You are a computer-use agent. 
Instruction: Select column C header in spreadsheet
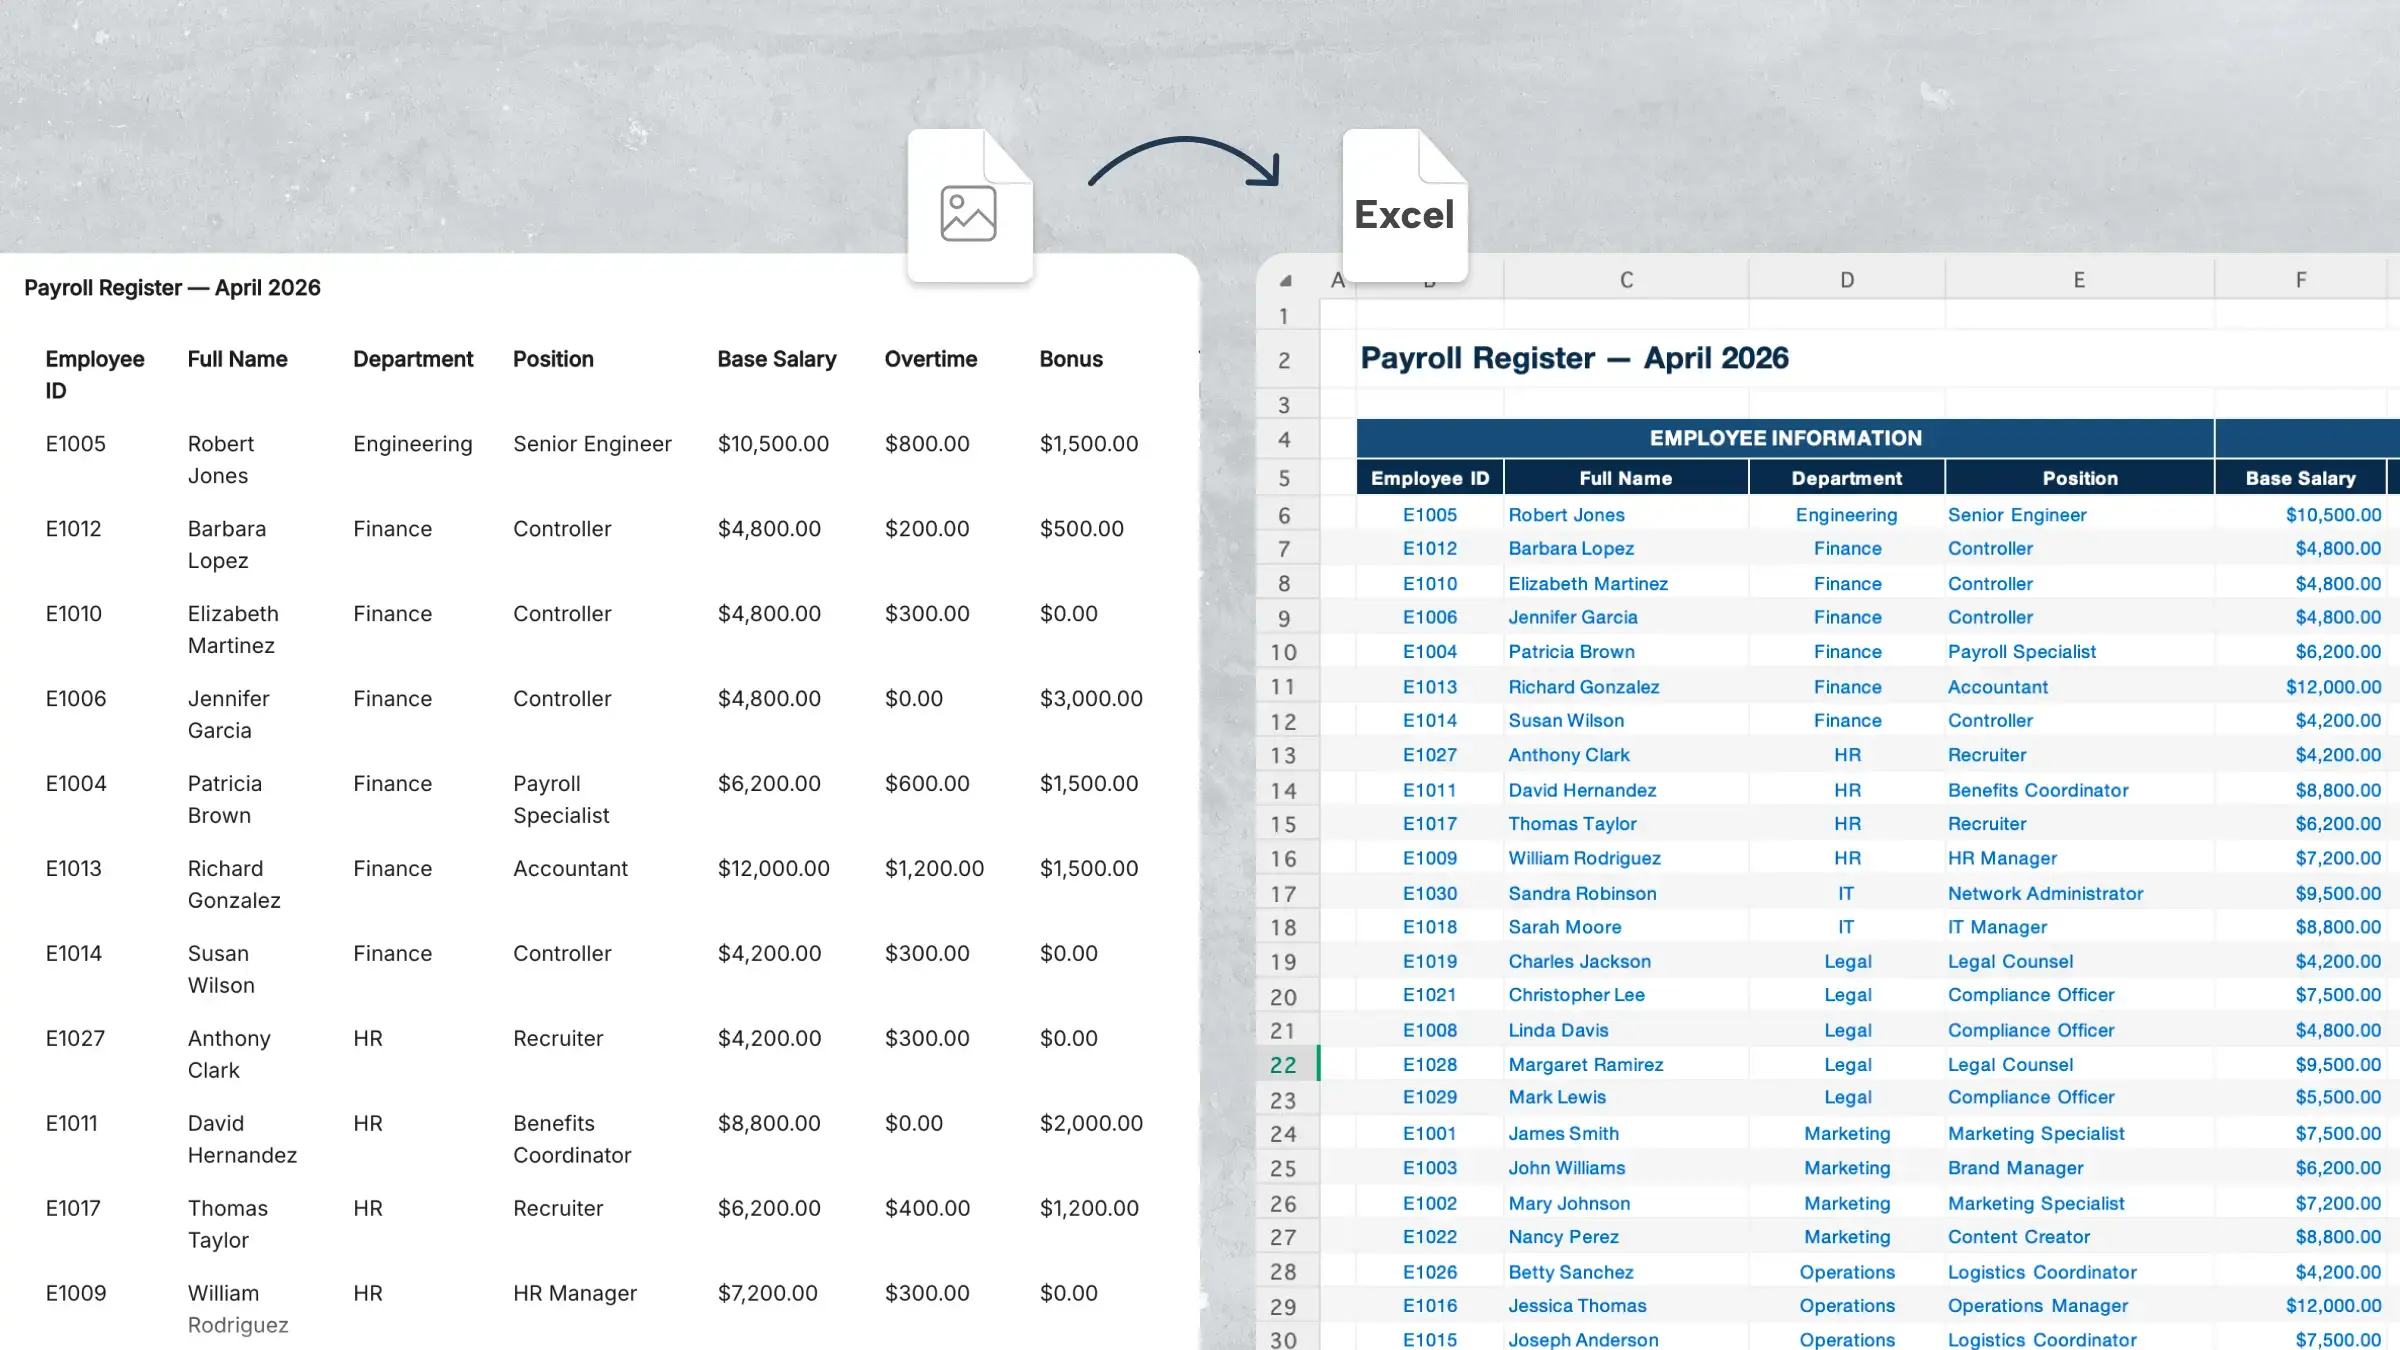click(x=1626, y=280)
